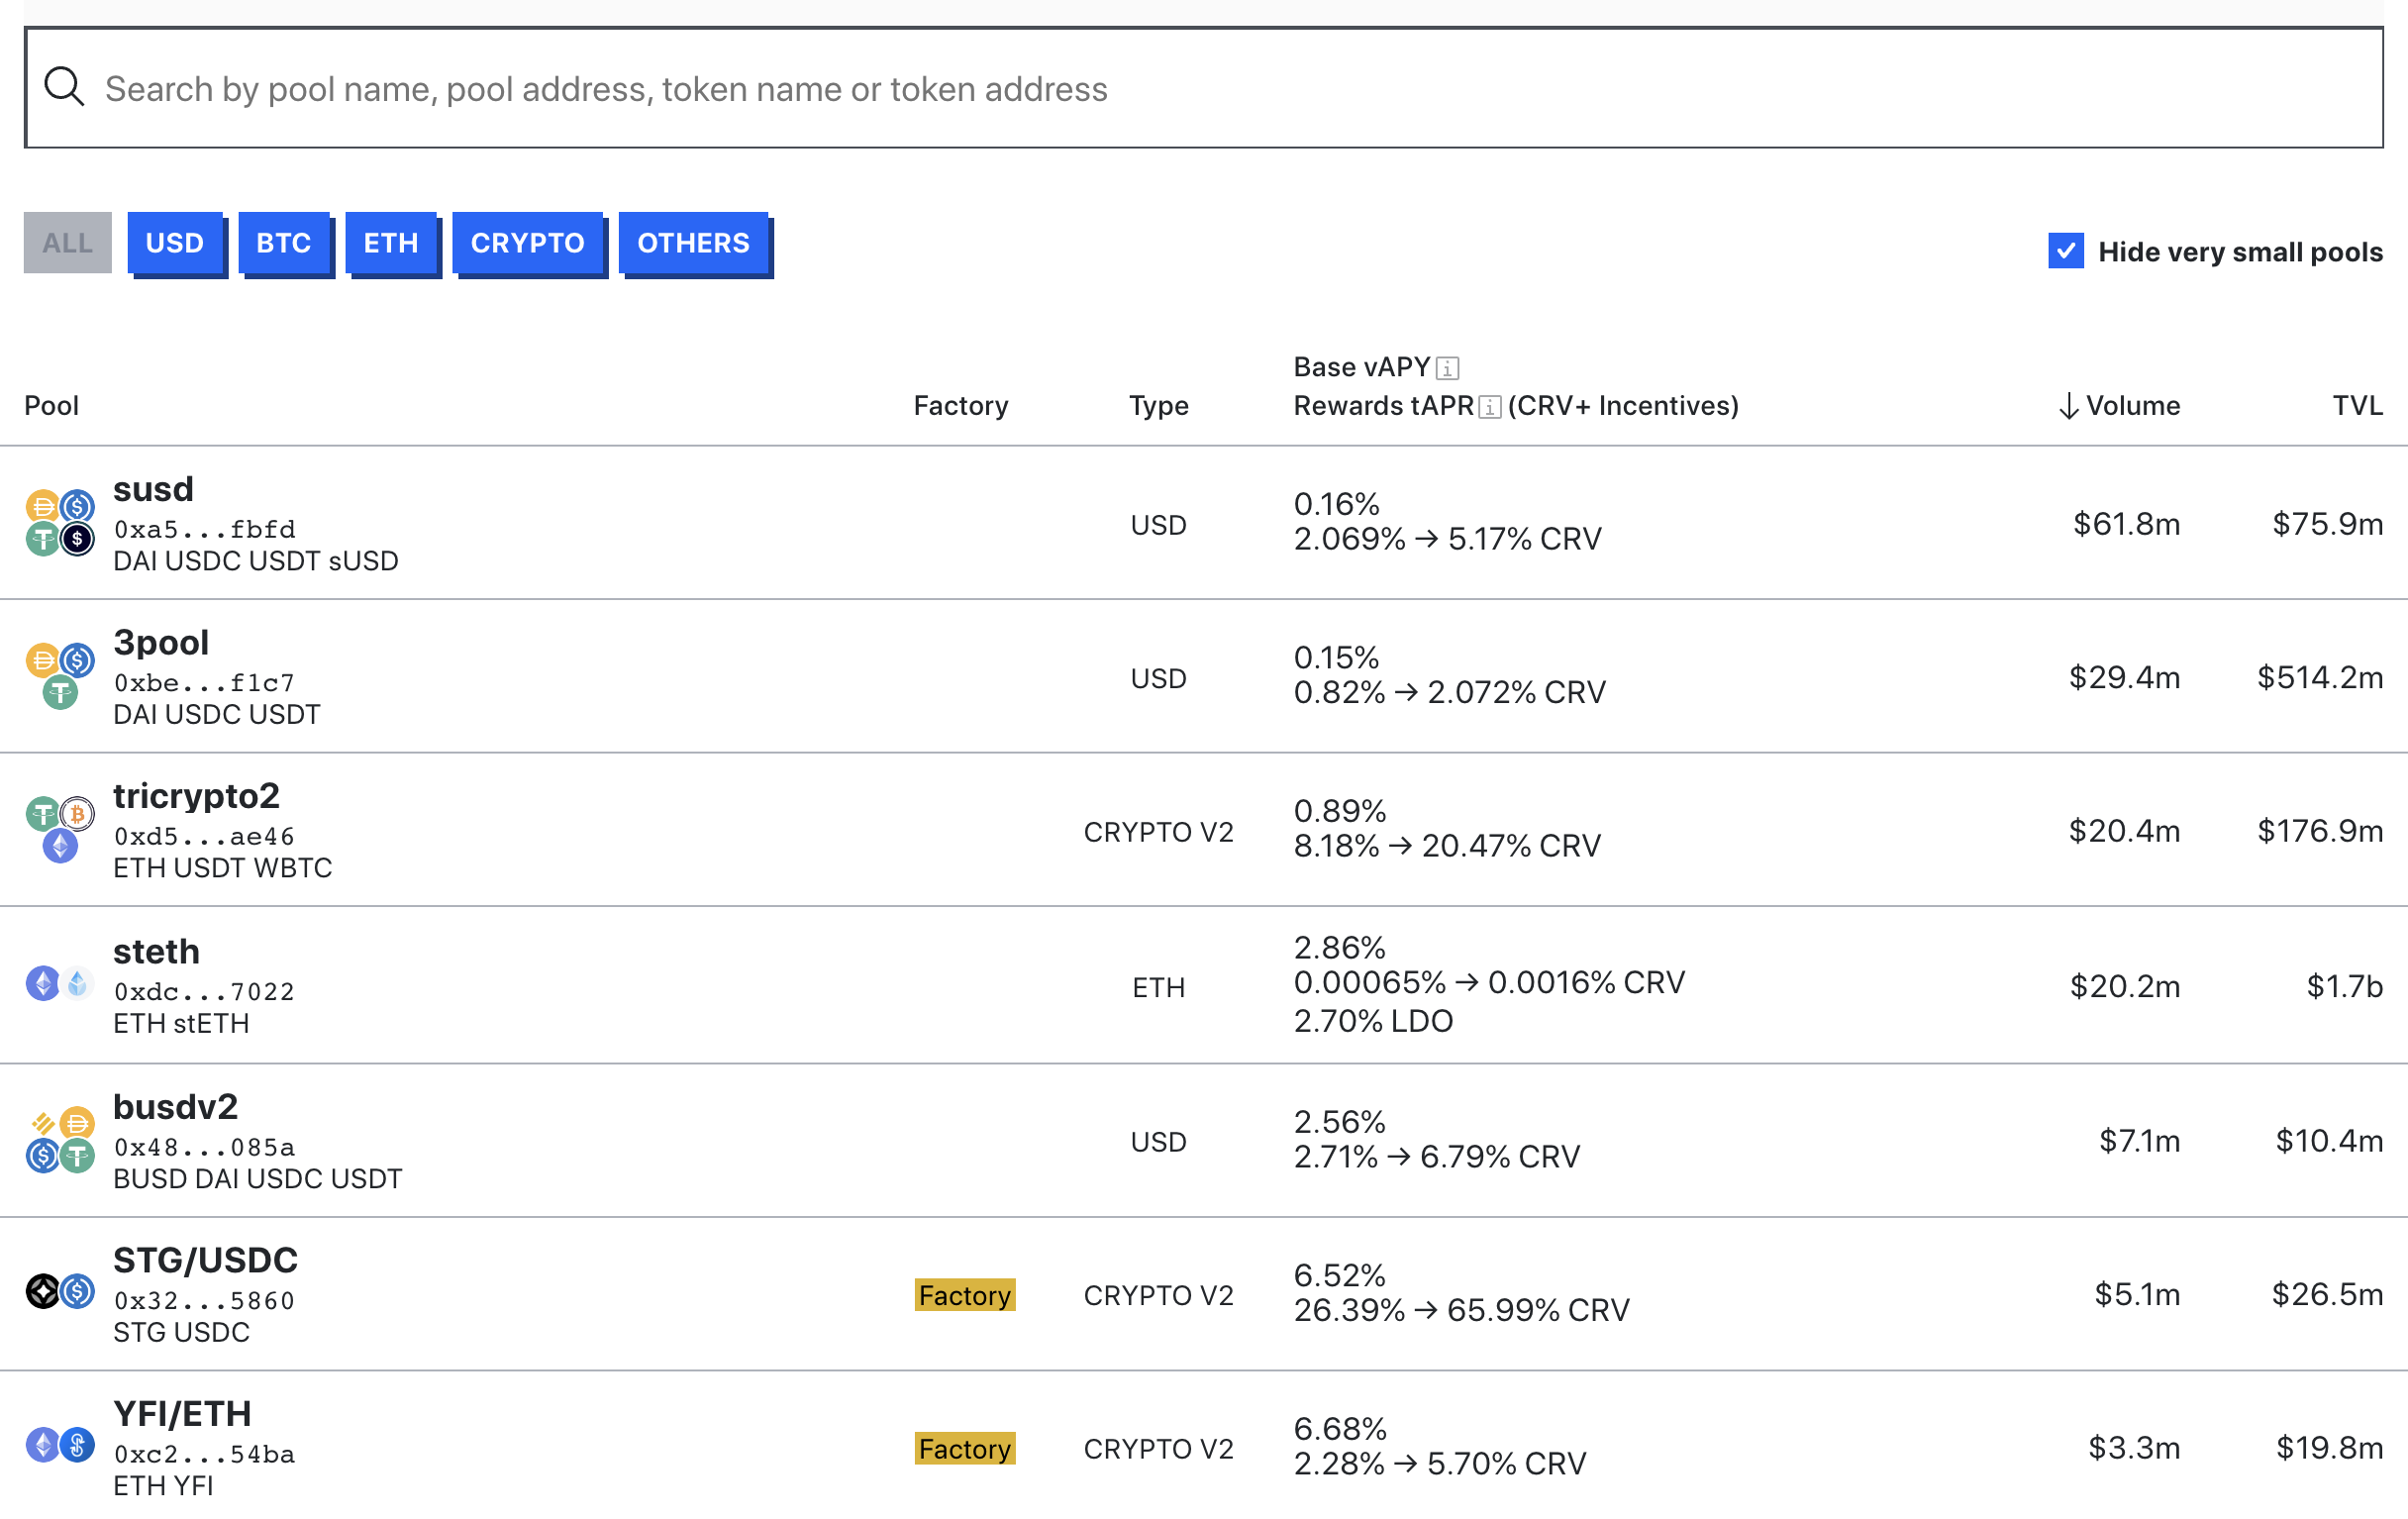Open the busdv2 pool link
The height and width of the screenshot is (1519, 2408).
[176, 1107]
